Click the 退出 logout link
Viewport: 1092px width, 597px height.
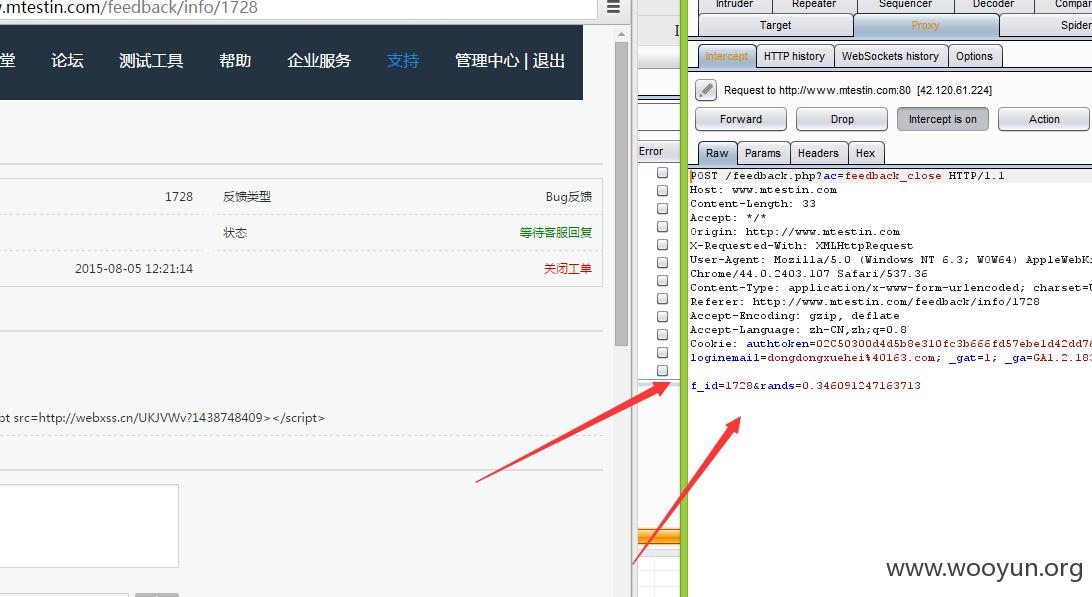(x=549, y=61)
